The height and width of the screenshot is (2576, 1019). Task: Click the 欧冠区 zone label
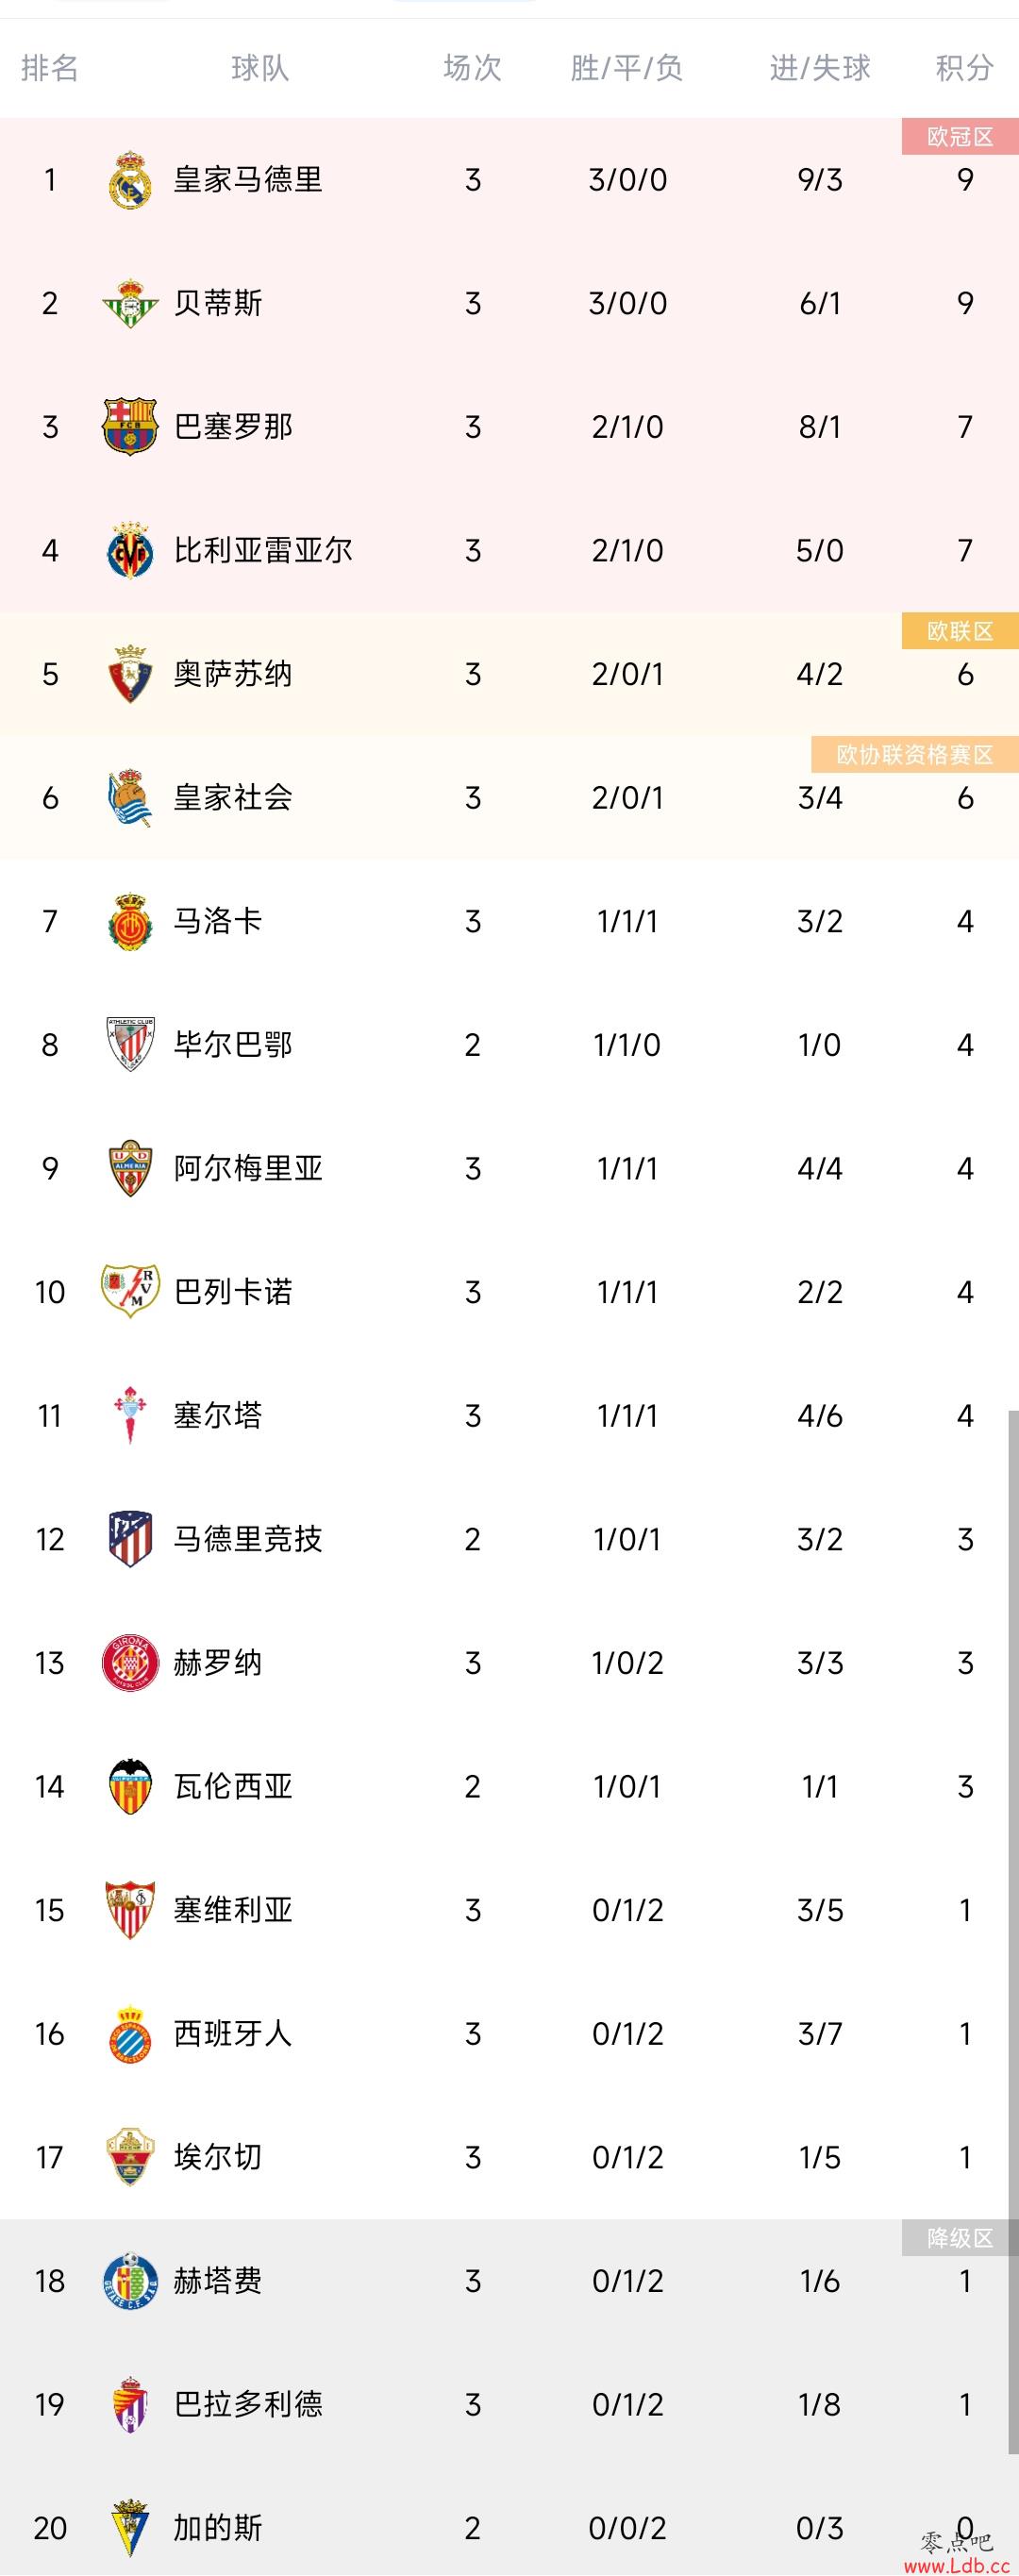click(x=960, y=137)
